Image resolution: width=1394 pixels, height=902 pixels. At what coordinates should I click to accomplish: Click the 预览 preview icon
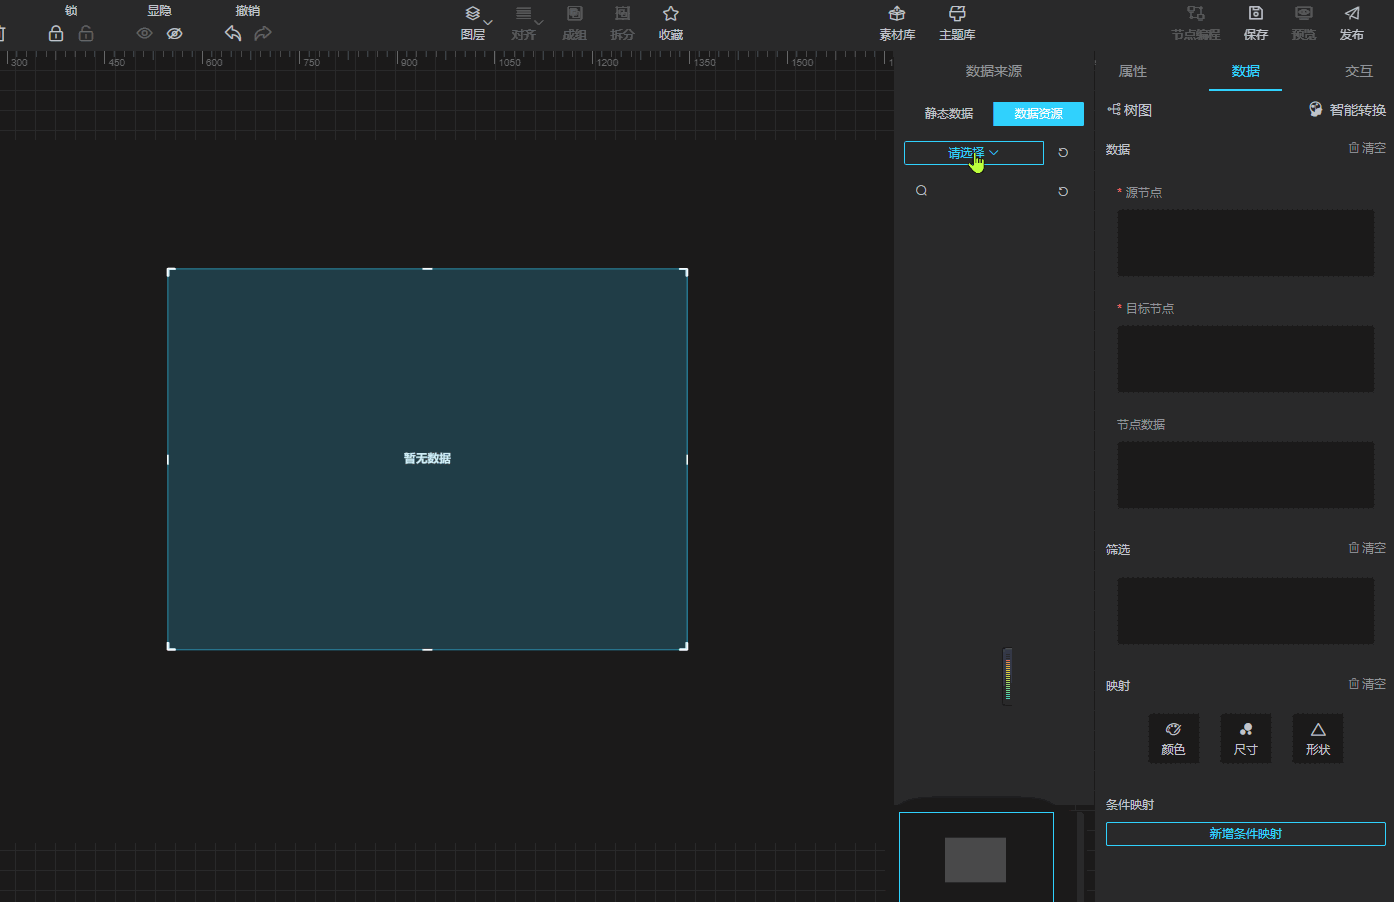coord(1304,23)
